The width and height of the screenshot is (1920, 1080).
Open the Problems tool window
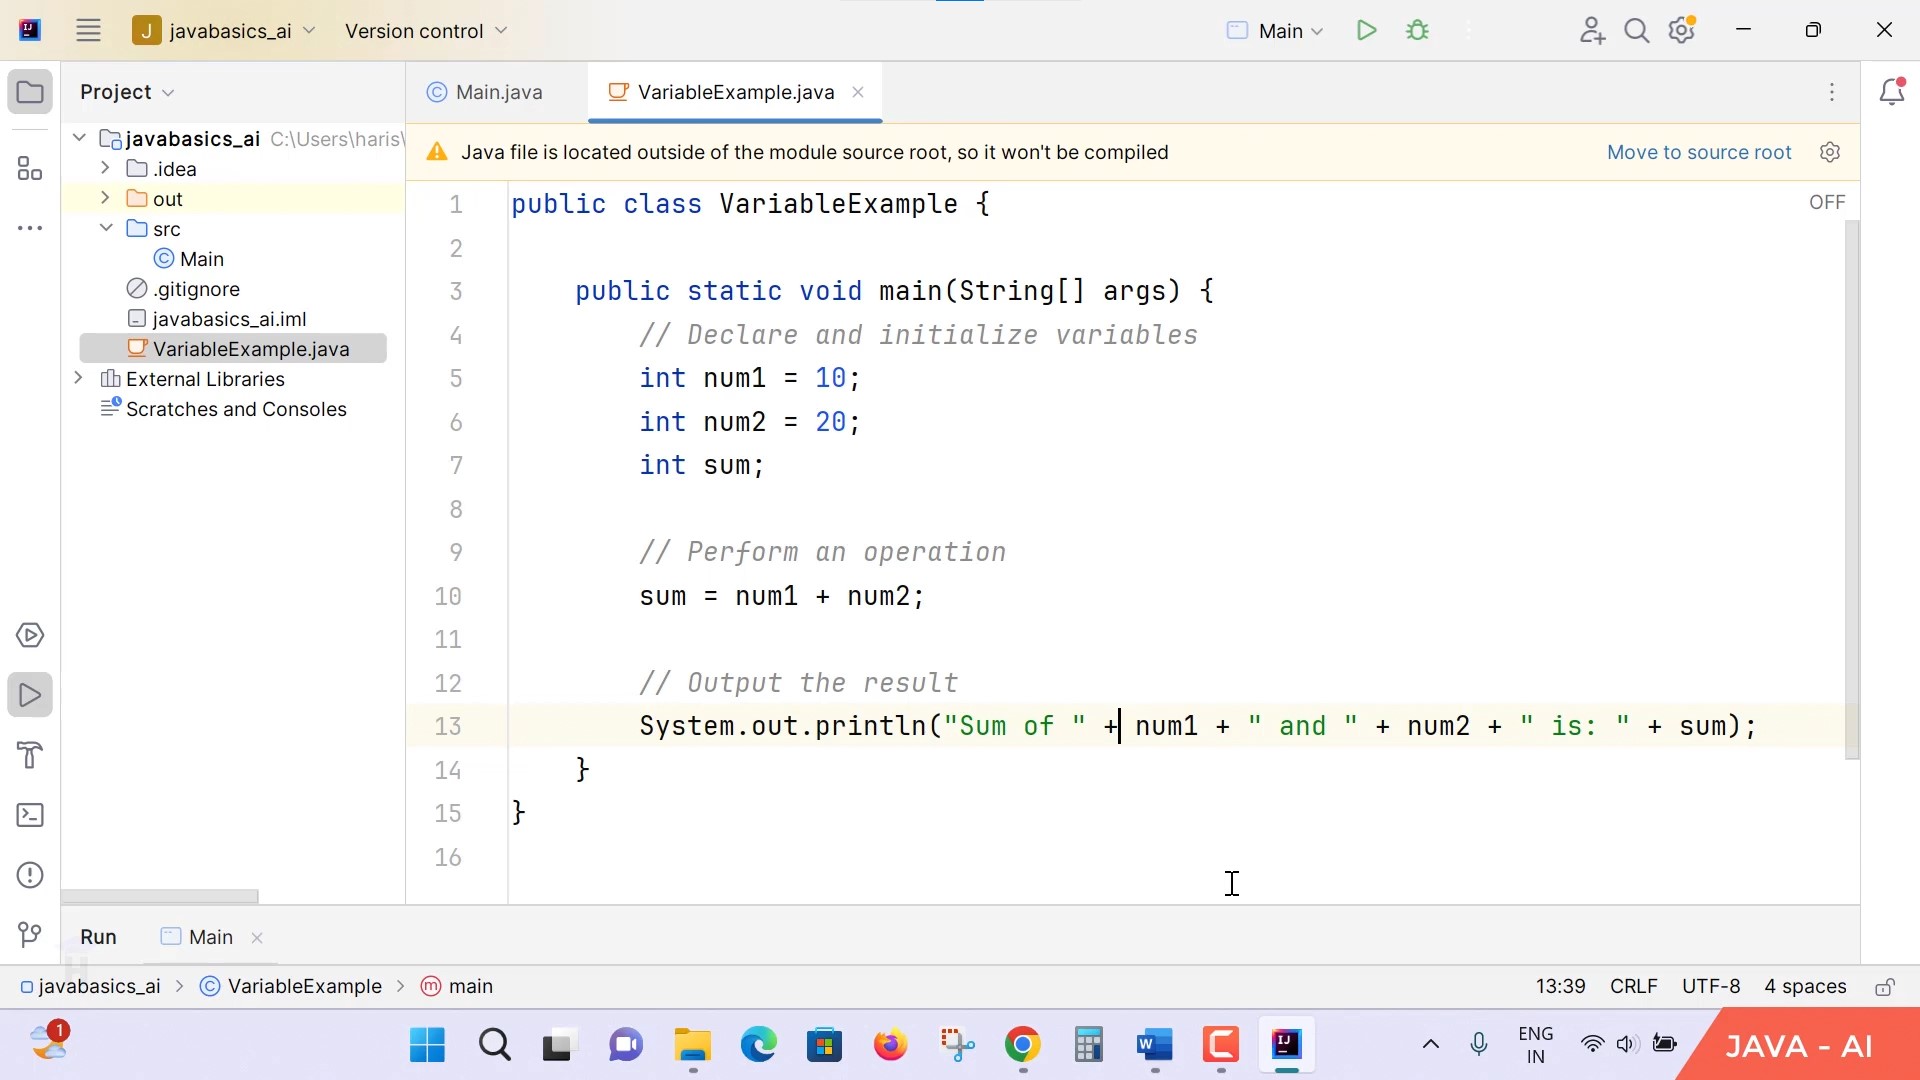30,874
